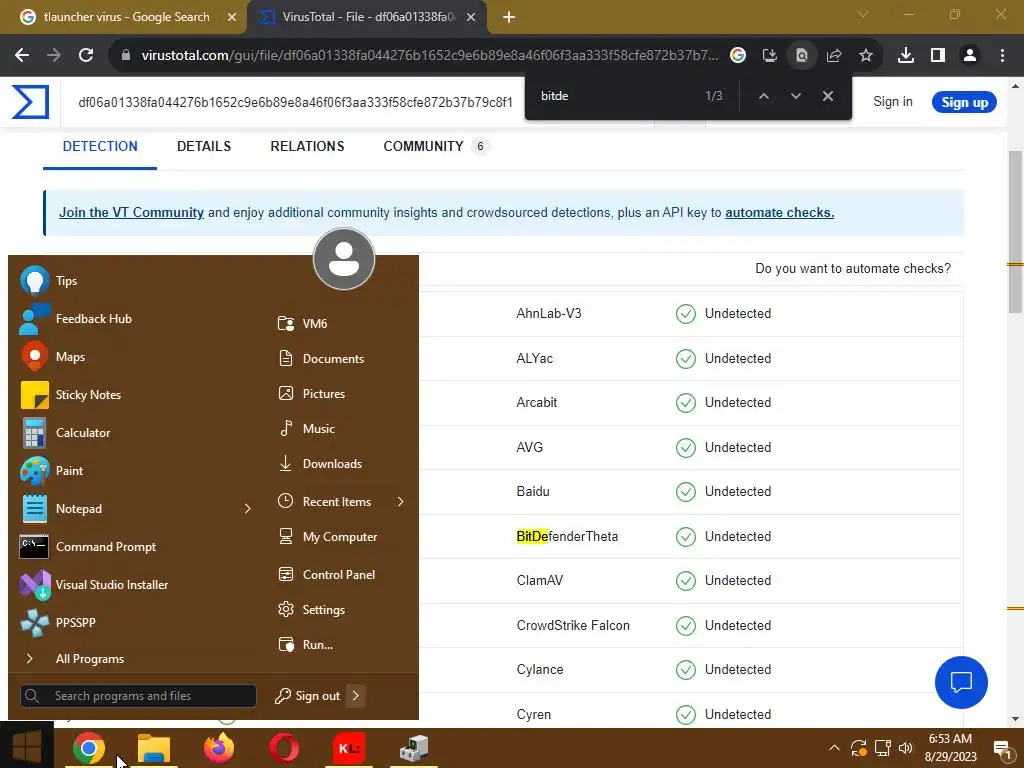This screenshot has height=768, width=1024.
Task: Open File Explorer from taskbar
Action: 154,748
